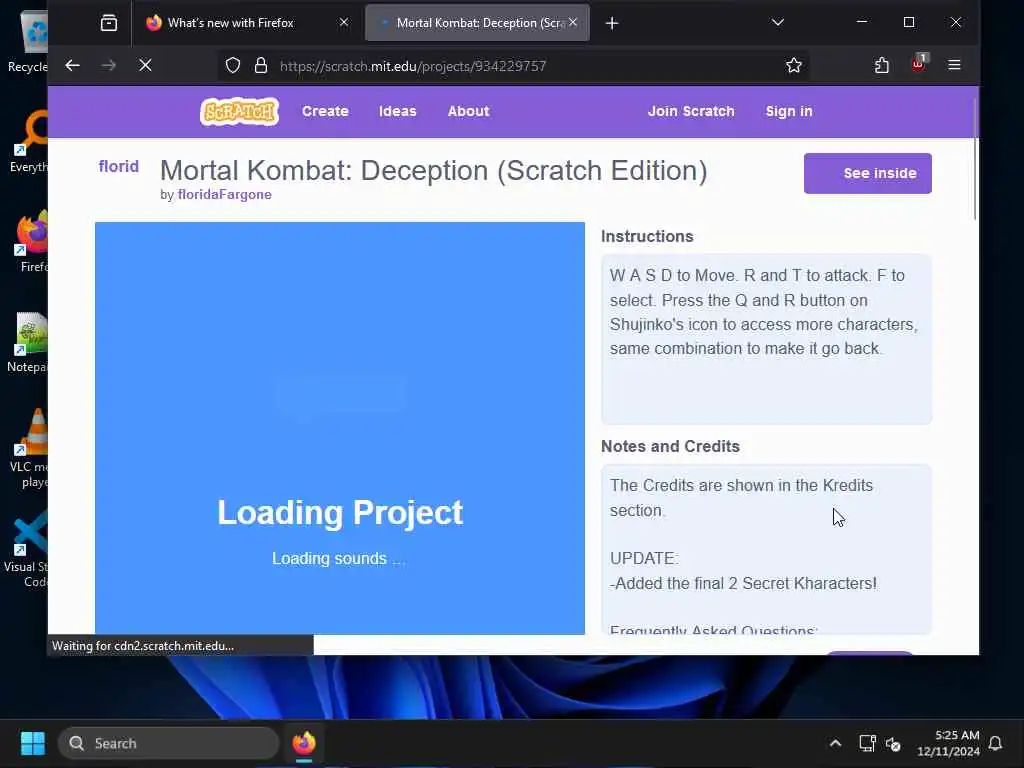Open the notifications bell icon
The height and width of the screenshot is (768, 1024).
995,743
